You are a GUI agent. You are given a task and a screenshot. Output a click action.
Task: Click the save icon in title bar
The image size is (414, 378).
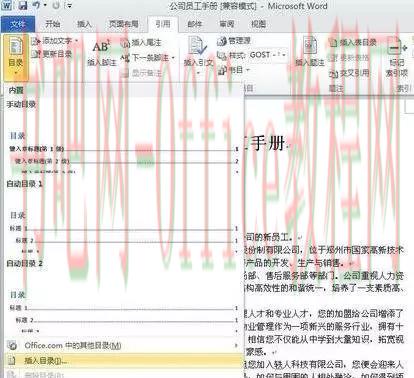pyautogui.click(x=23, y=5)
